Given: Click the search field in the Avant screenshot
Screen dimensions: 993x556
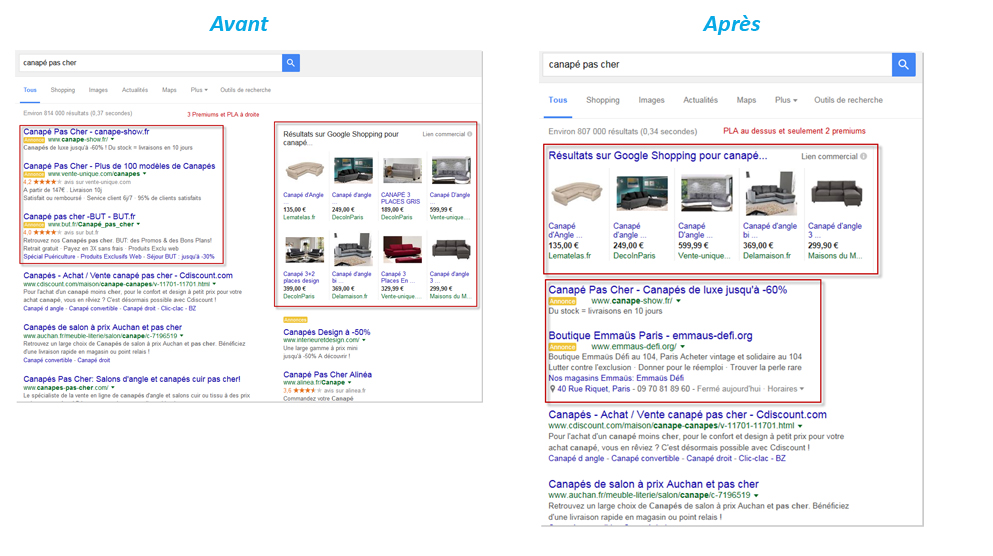Looking at the screenshot, I should (151, 63).
